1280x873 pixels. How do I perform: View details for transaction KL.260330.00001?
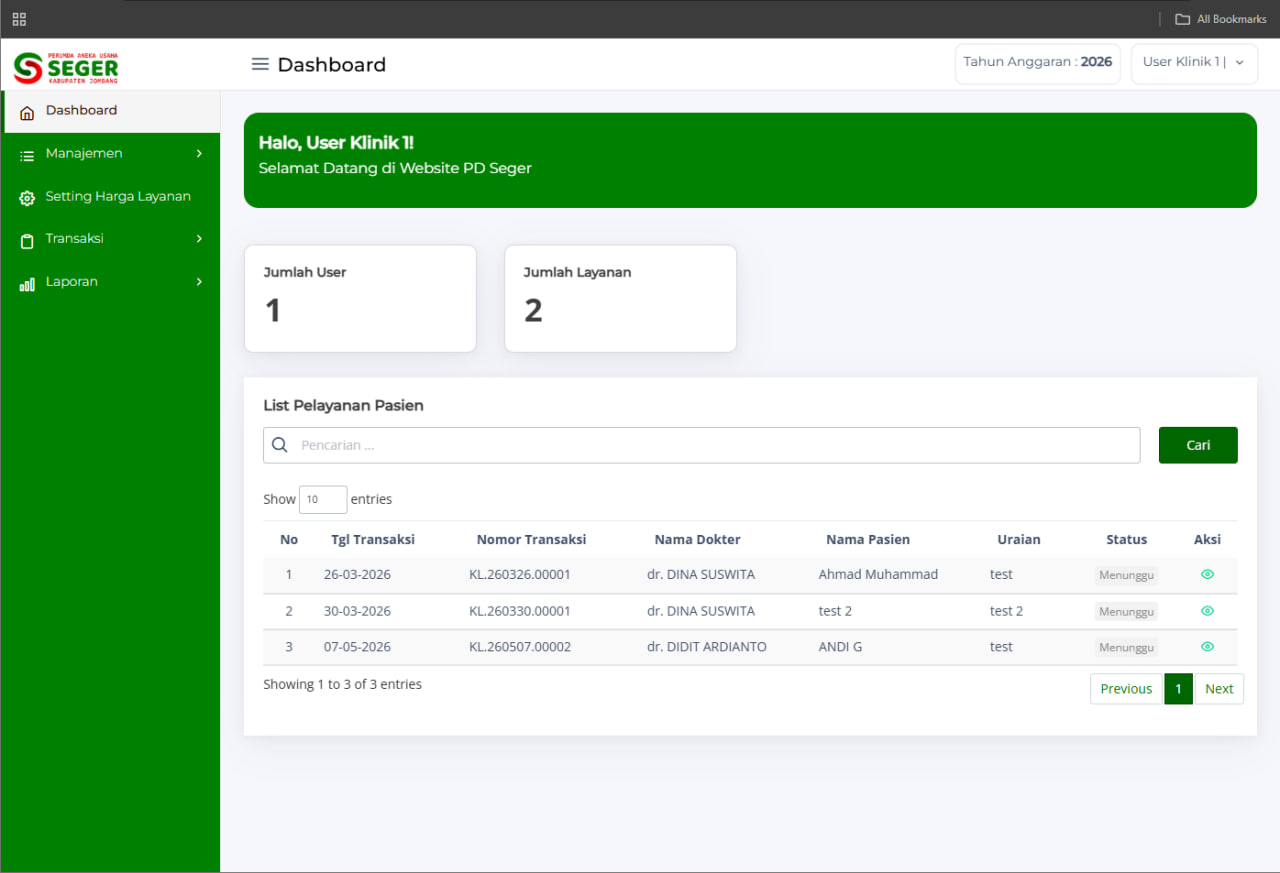[1207, 610]
